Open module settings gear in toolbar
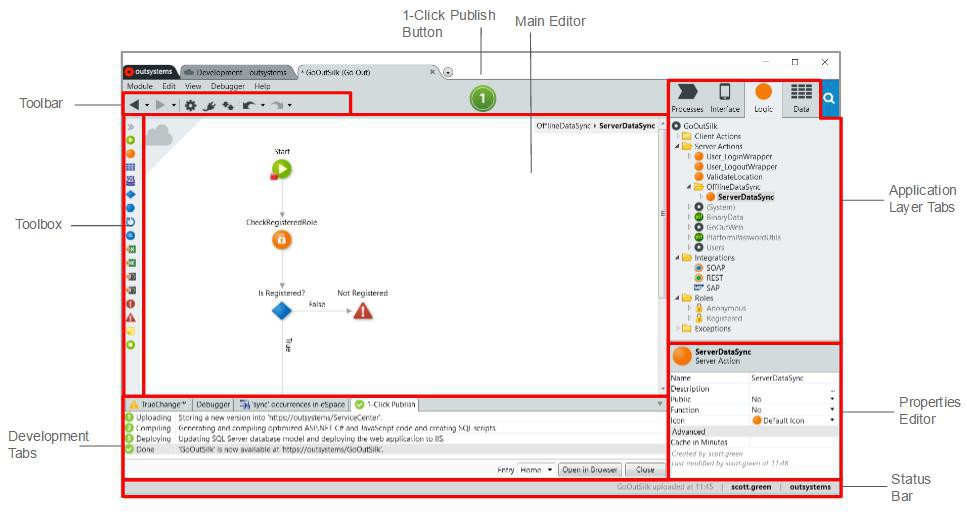967x512 pixels. point(191,105)
